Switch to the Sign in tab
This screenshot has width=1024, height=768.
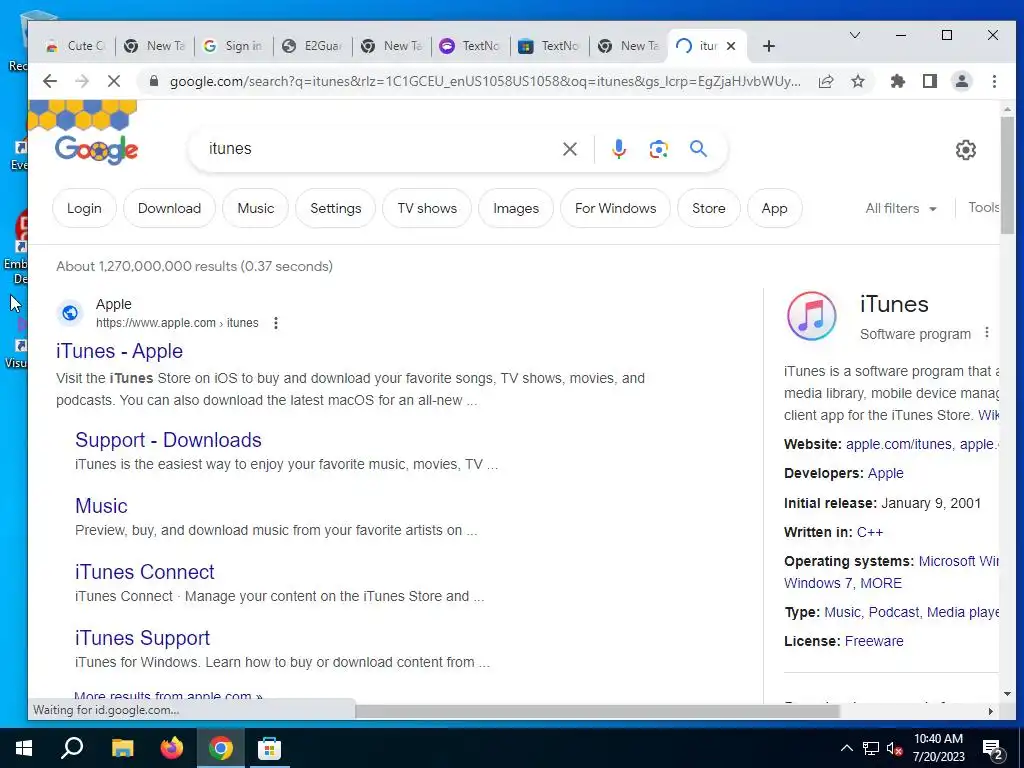[x=234, y=46]
